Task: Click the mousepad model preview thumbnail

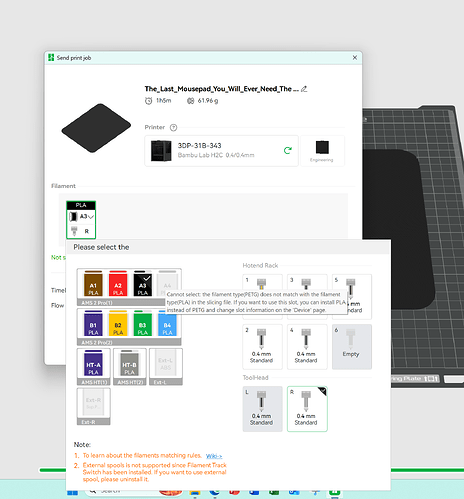Action: tap(96, 128)
